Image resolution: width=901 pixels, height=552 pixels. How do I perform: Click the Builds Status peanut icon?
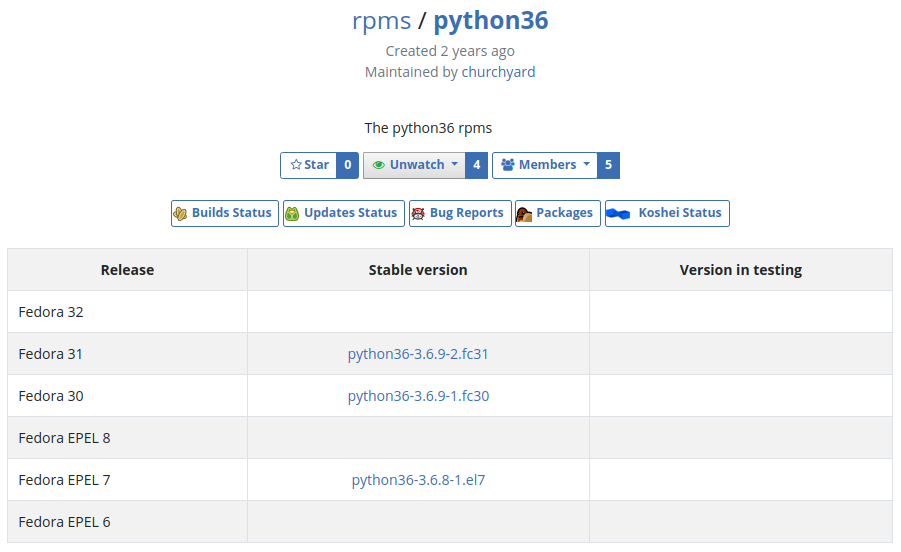click(180, 214)
